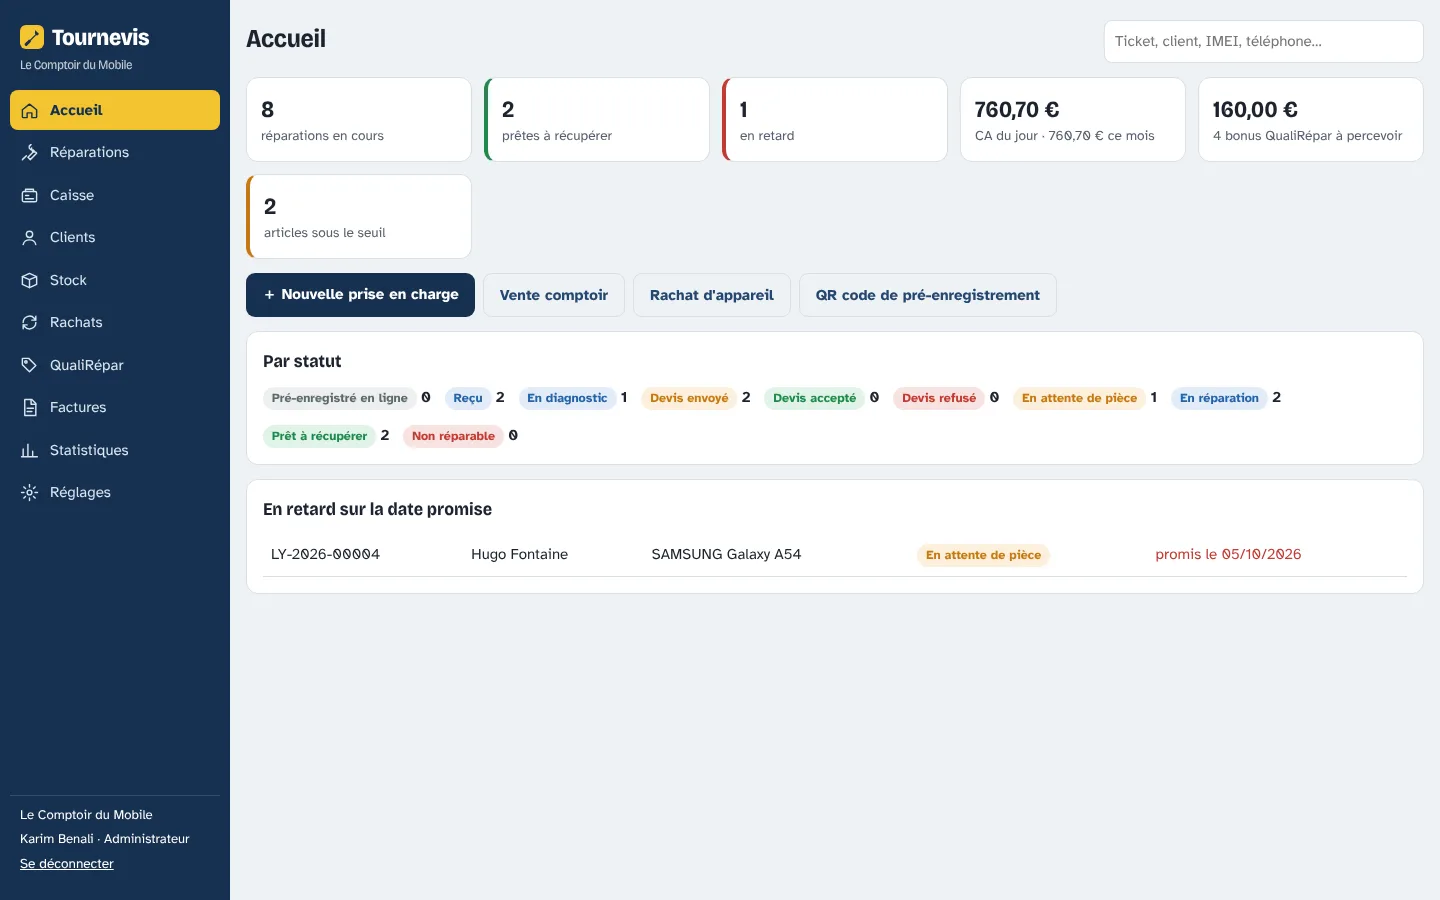The width and height of the screenshot is (1440, 900).
Task: Focus the ticket, client, IMEI search field
Action: click(x=1263, y=41)
